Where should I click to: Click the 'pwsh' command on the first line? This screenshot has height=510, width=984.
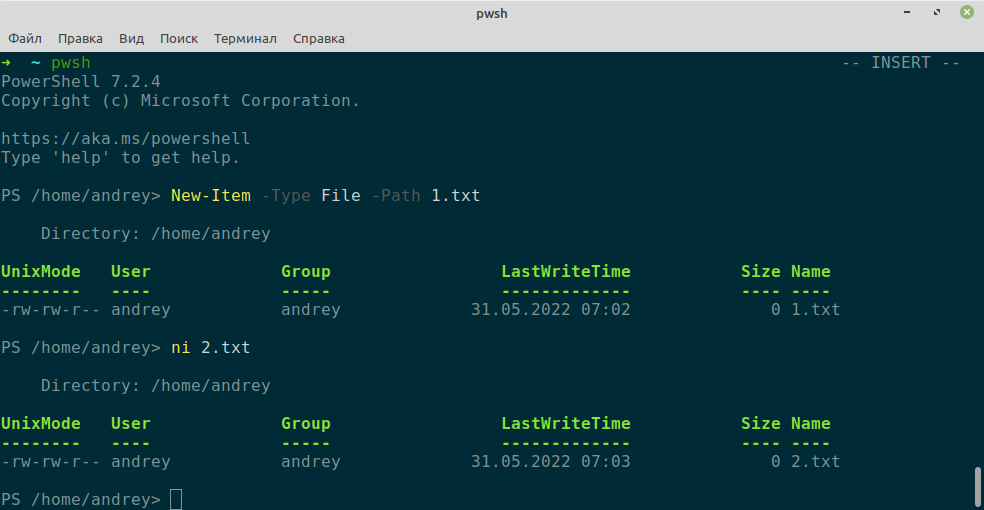click(71, 63)
